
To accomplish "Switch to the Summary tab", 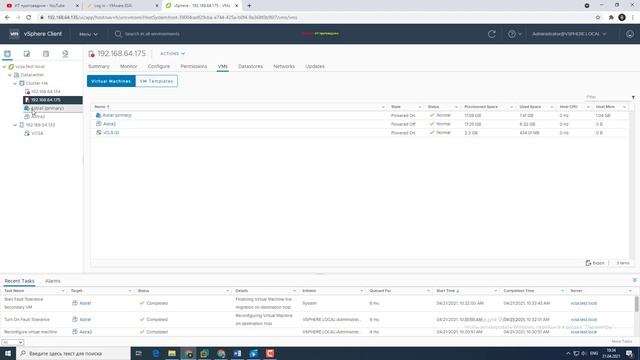I will click(99, 66).
